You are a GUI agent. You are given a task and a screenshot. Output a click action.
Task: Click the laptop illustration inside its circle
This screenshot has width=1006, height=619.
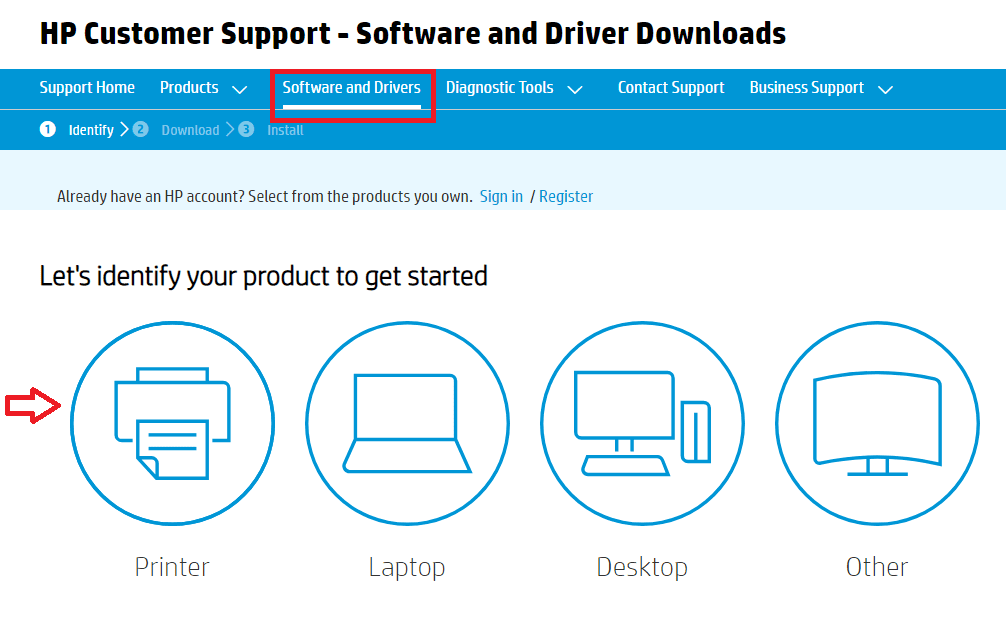(406, 423)
